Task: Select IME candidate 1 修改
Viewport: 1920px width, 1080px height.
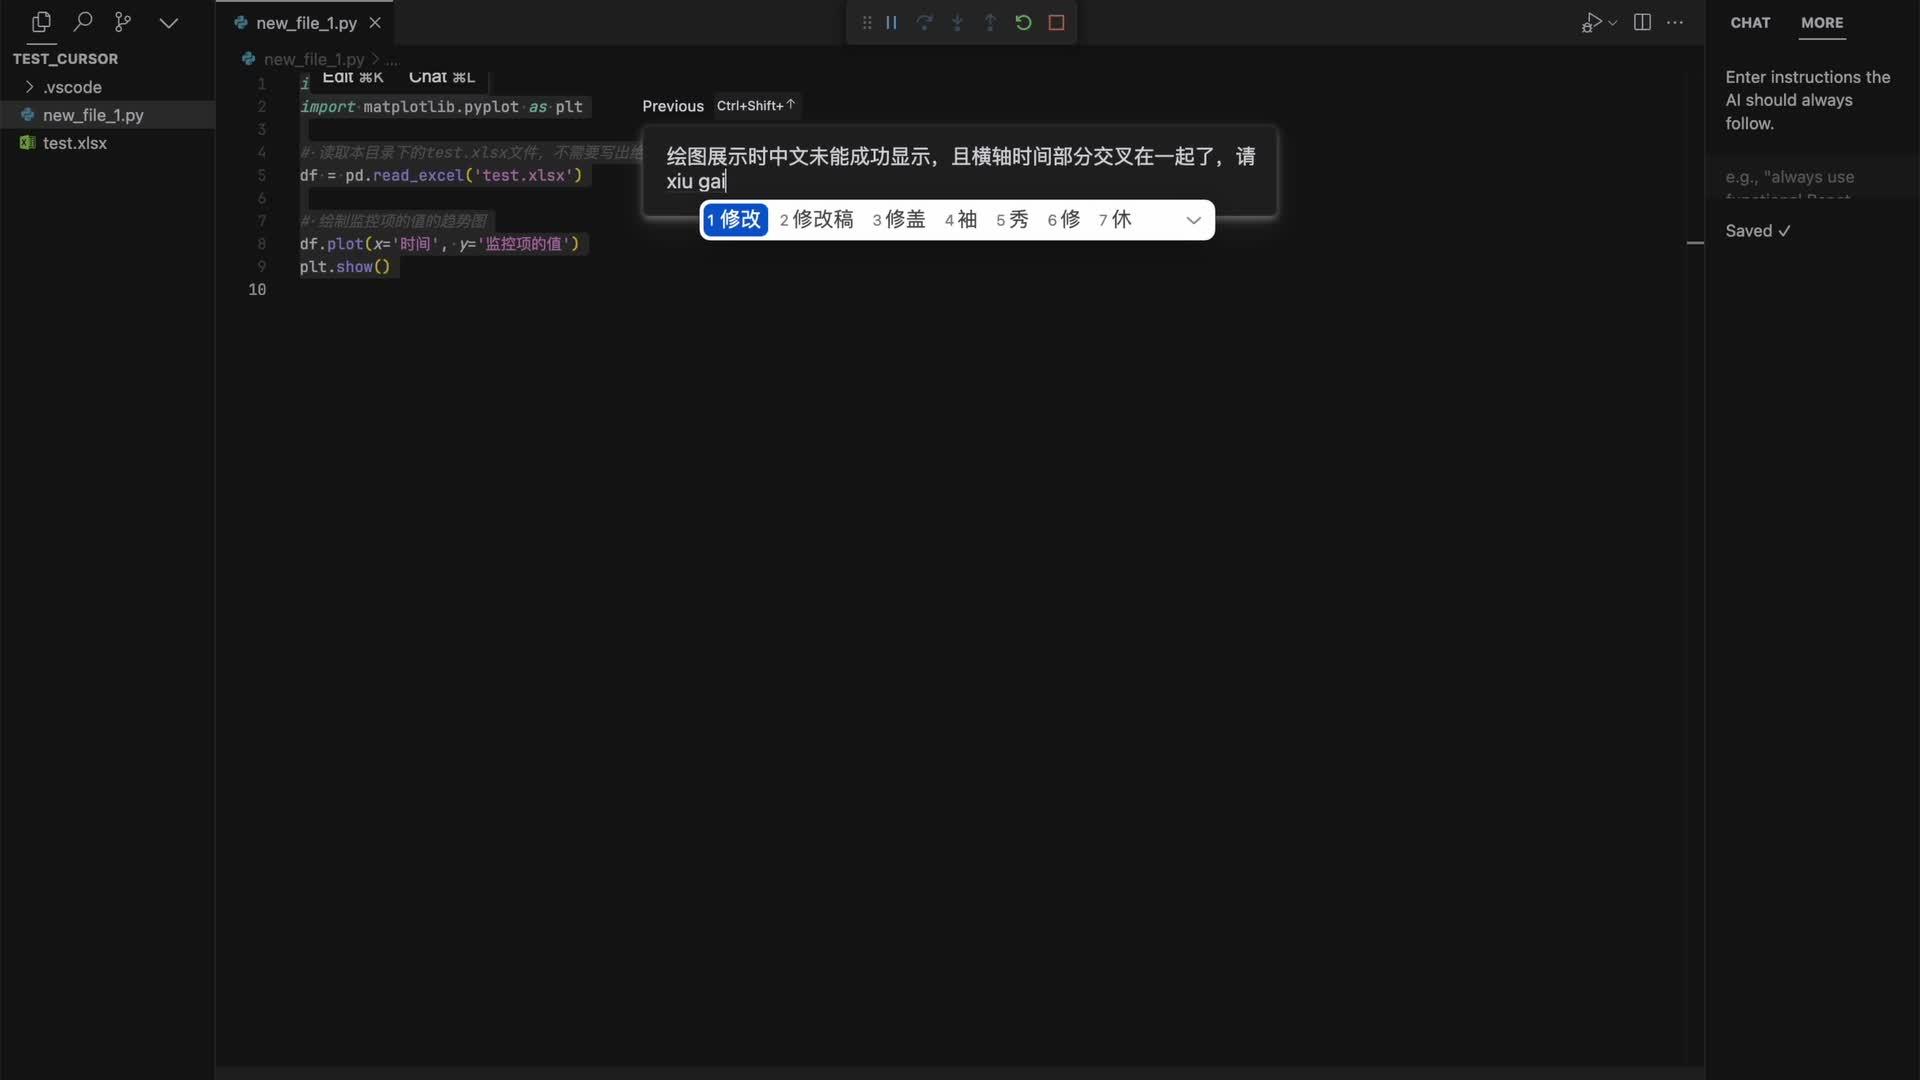Action: pos(734,219)
